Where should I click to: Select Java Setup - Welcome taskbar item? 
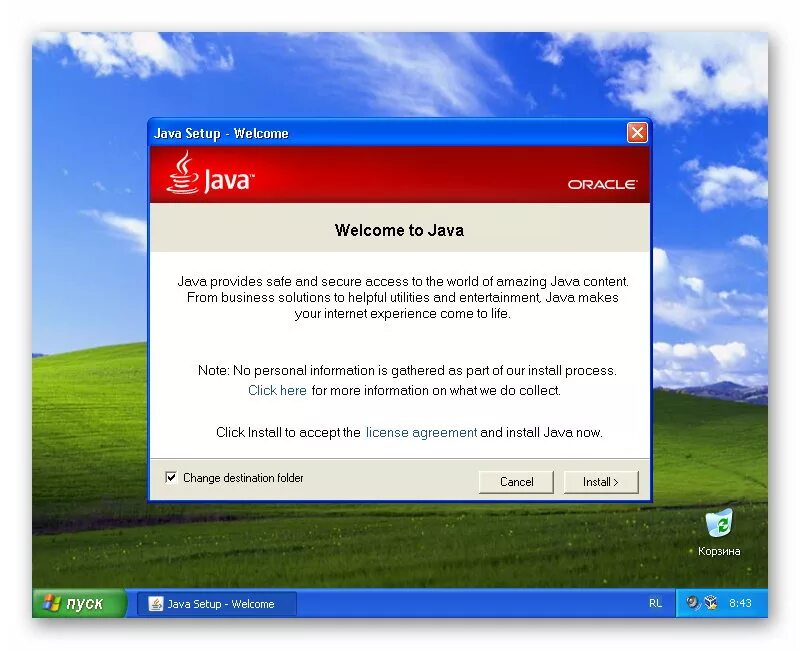pyautogui.click(x=217, y=604)
